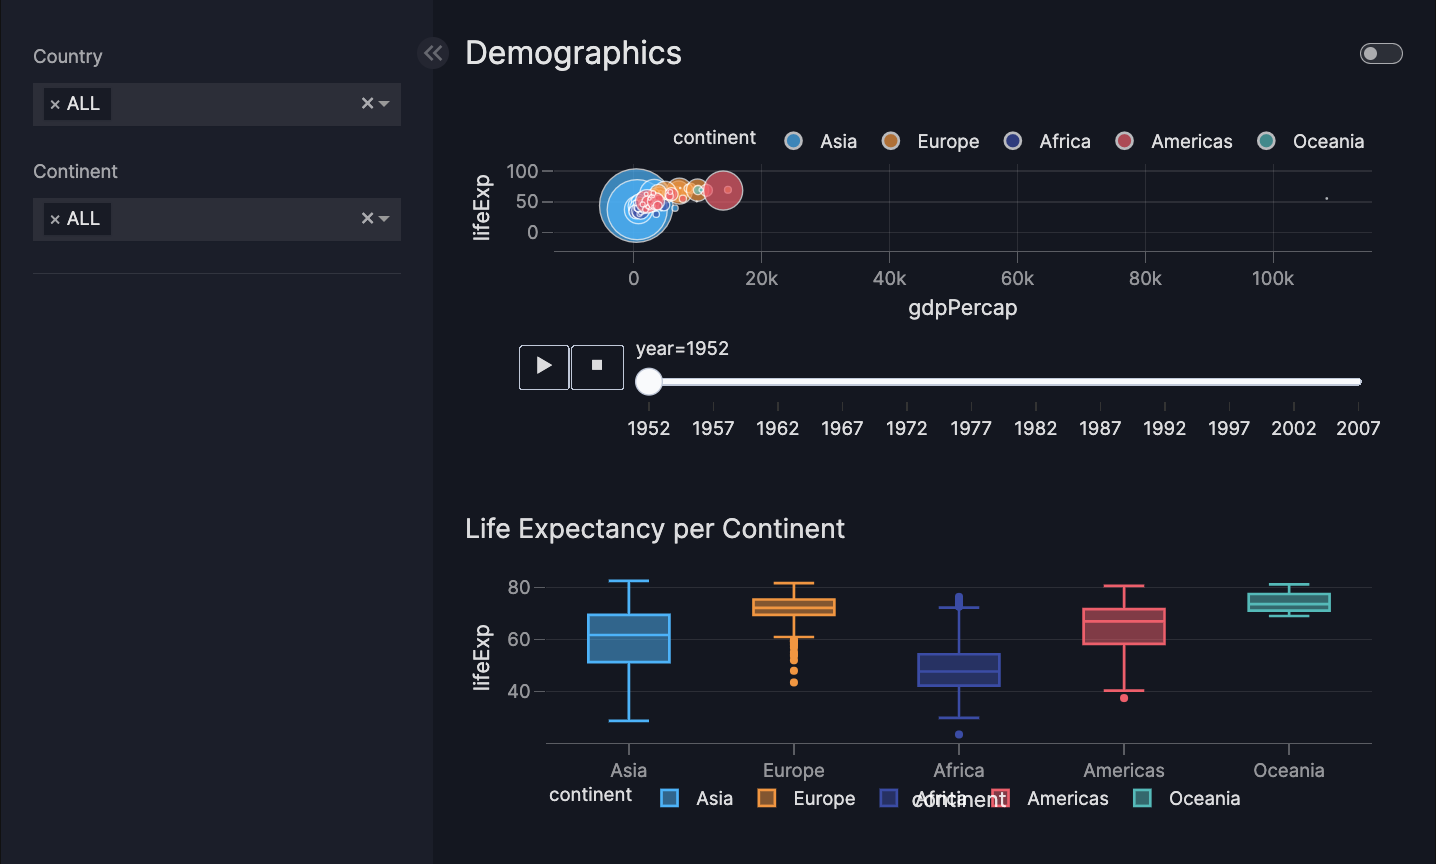This screenshot has width=1436, height=864.
Task: Clear all selections in Country dropdown
Action: coord(367,104)
